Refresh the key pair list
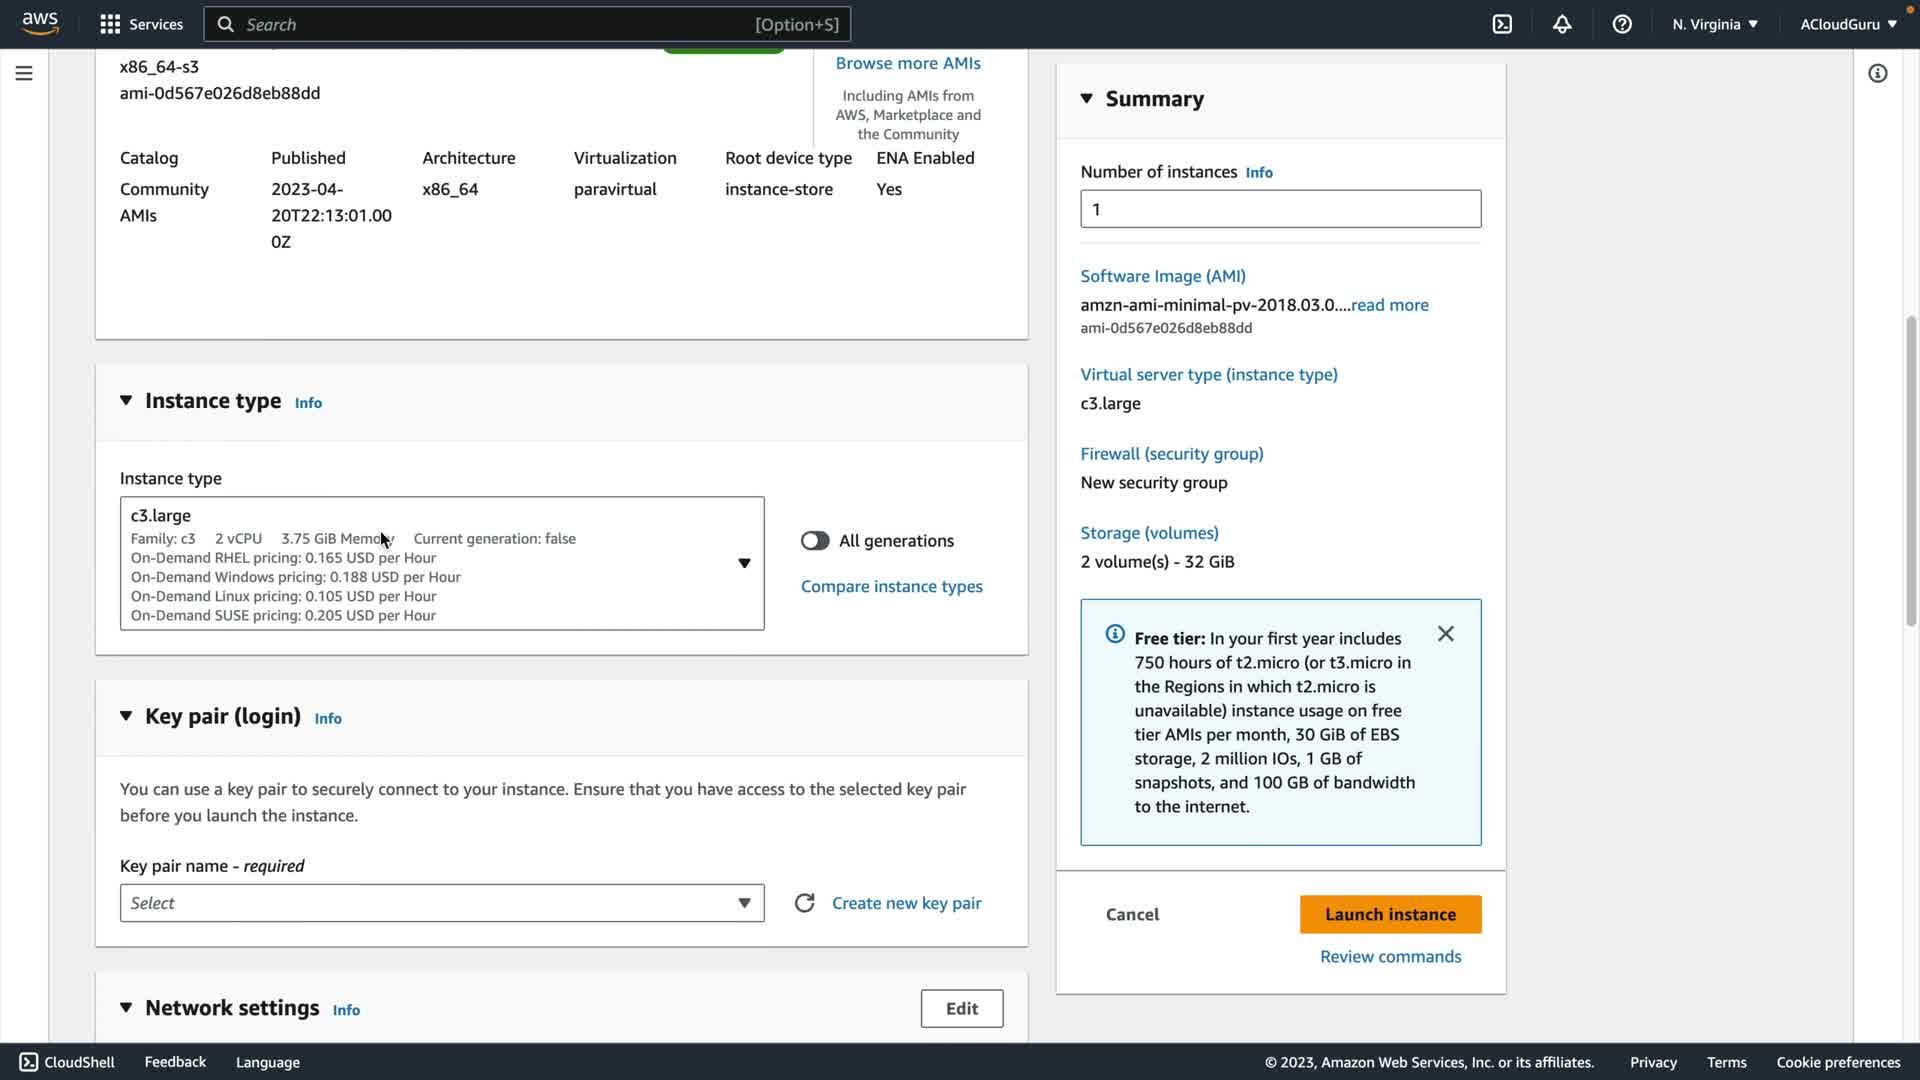1920x1080 pixels. tap(804, 903)
